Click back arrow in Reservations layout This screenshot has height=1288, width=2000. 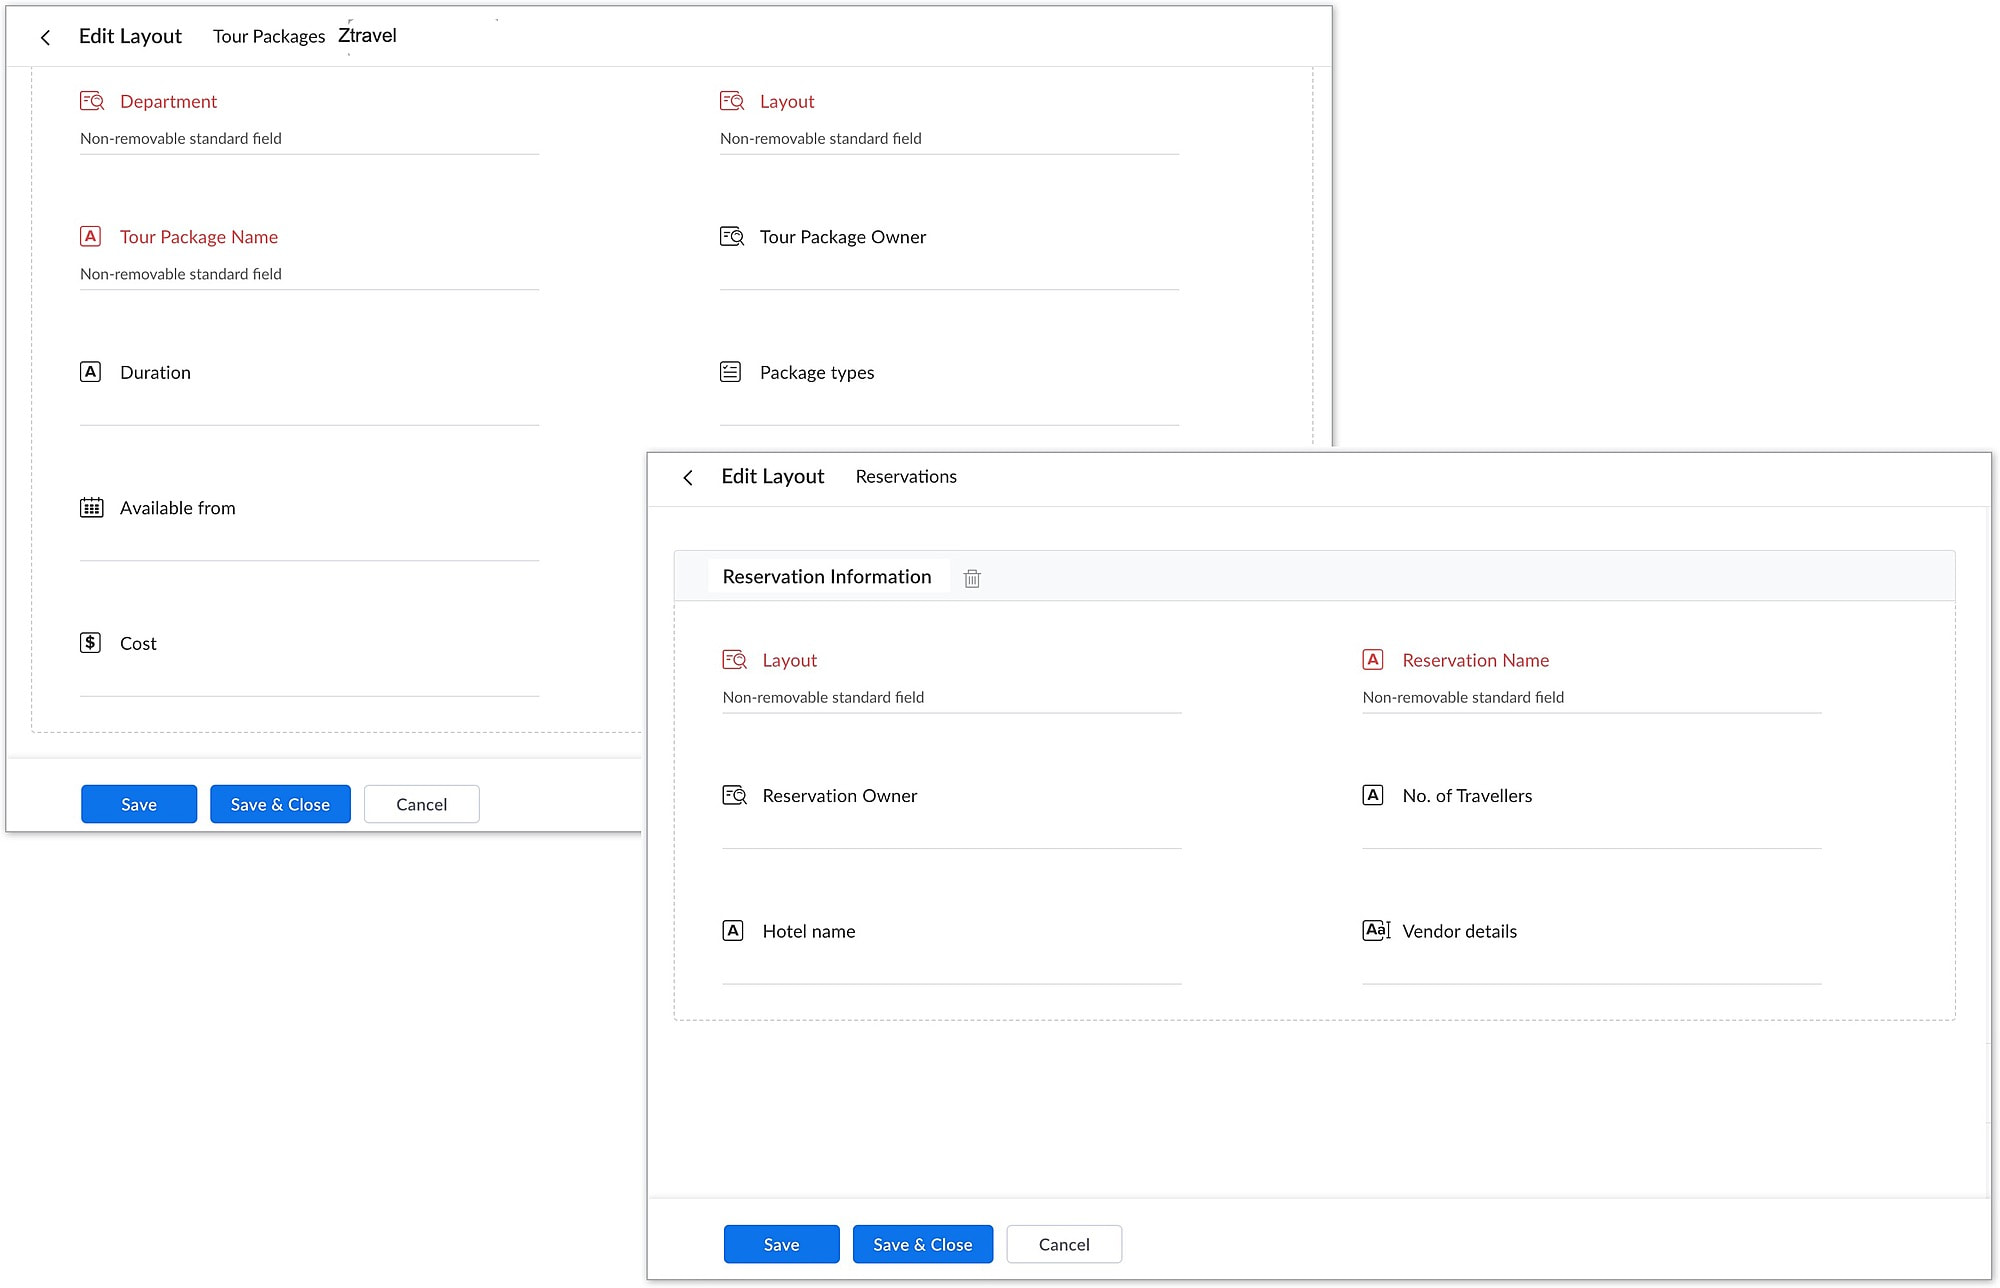tap(688, 478)
